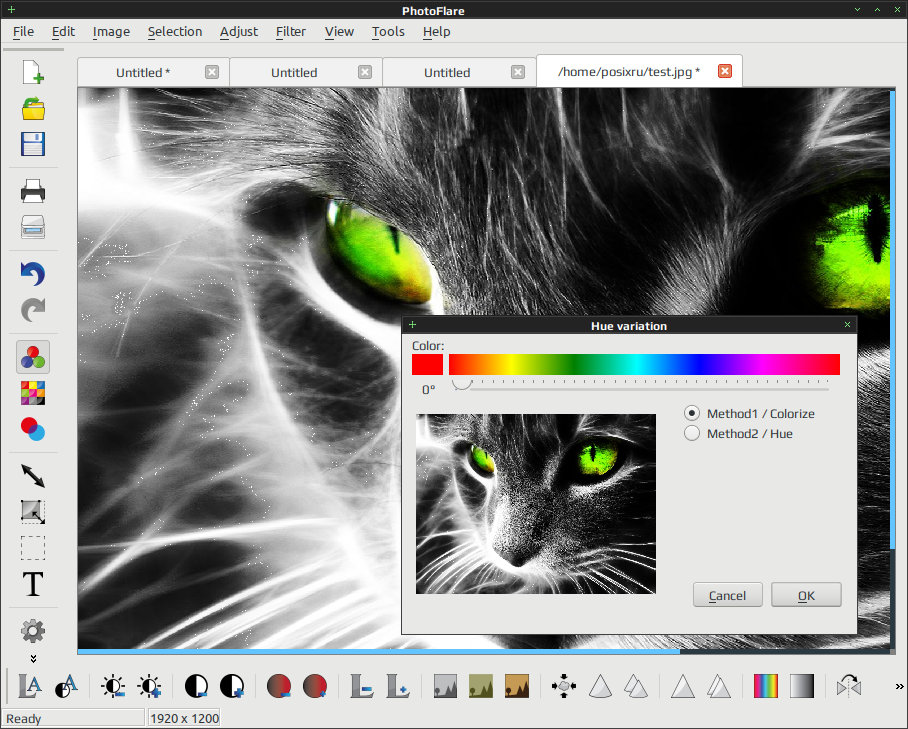Click the Scanner icon below the printer
This screenshot has height=729, width=908.
pyautogui.click(x=33, y=227)
